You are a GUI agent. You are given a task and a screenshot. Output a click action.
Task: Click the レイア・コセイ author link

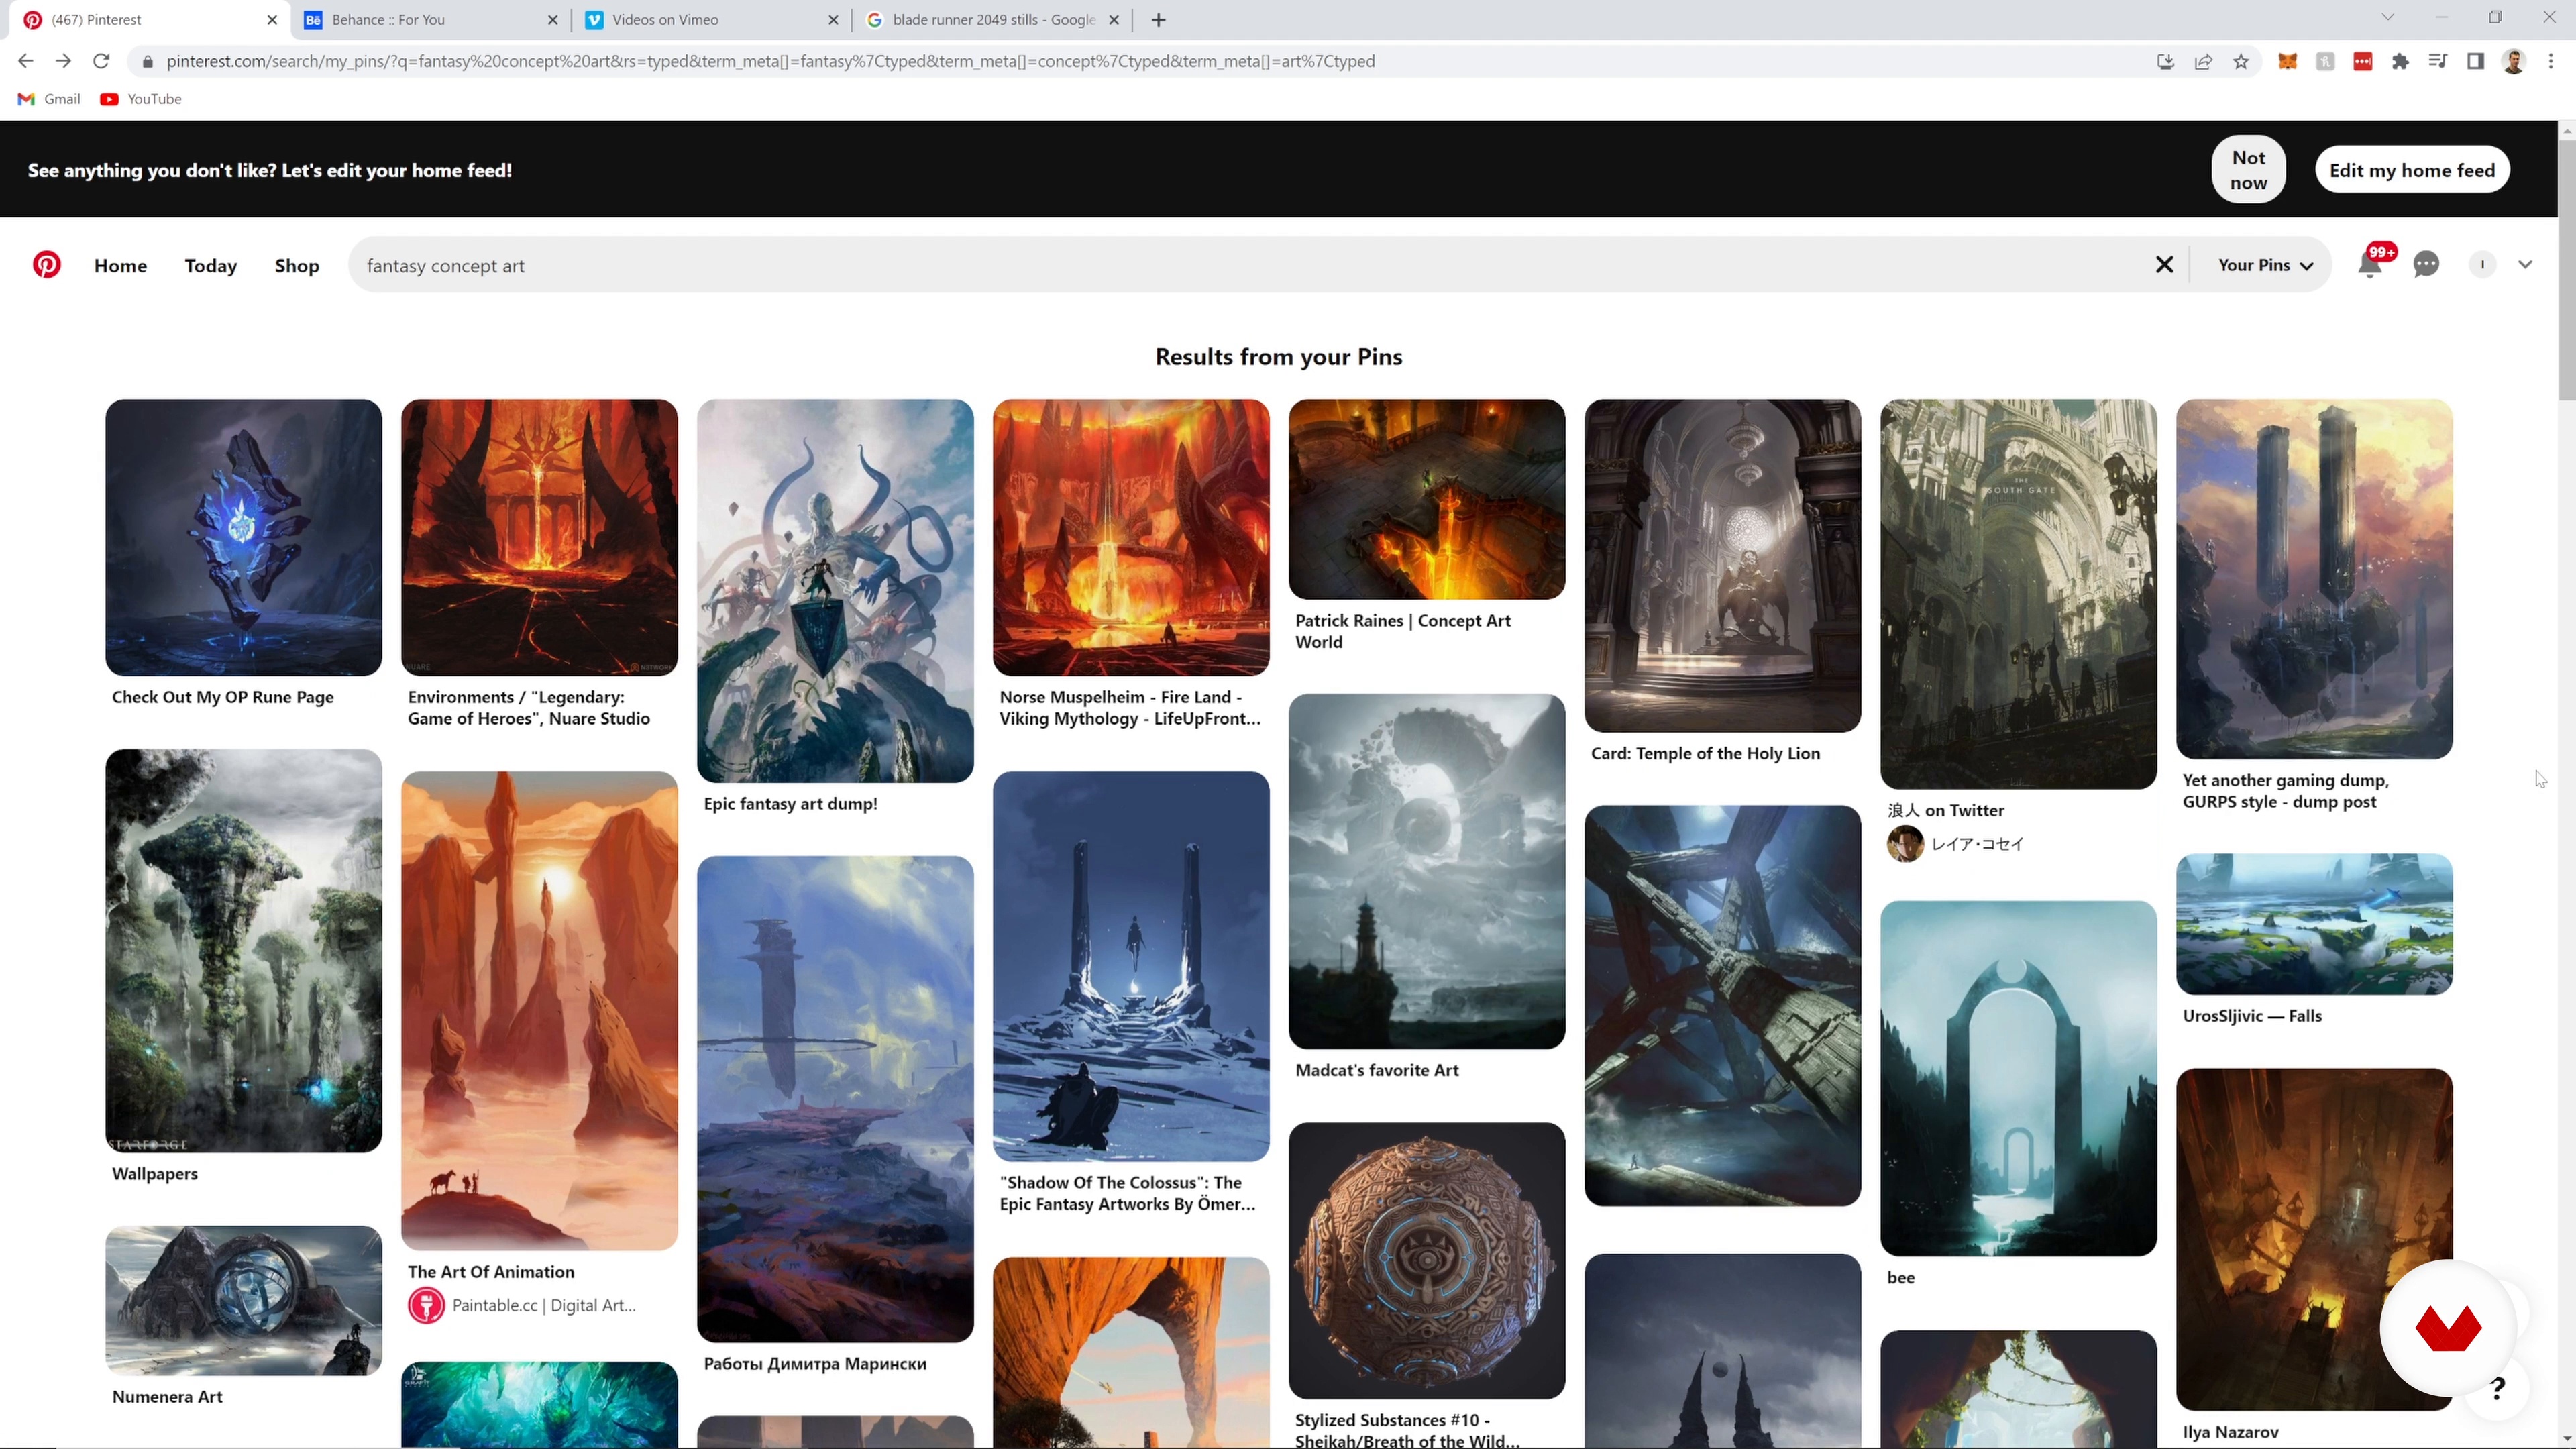pyautogui.click(x=1956, y=843)
